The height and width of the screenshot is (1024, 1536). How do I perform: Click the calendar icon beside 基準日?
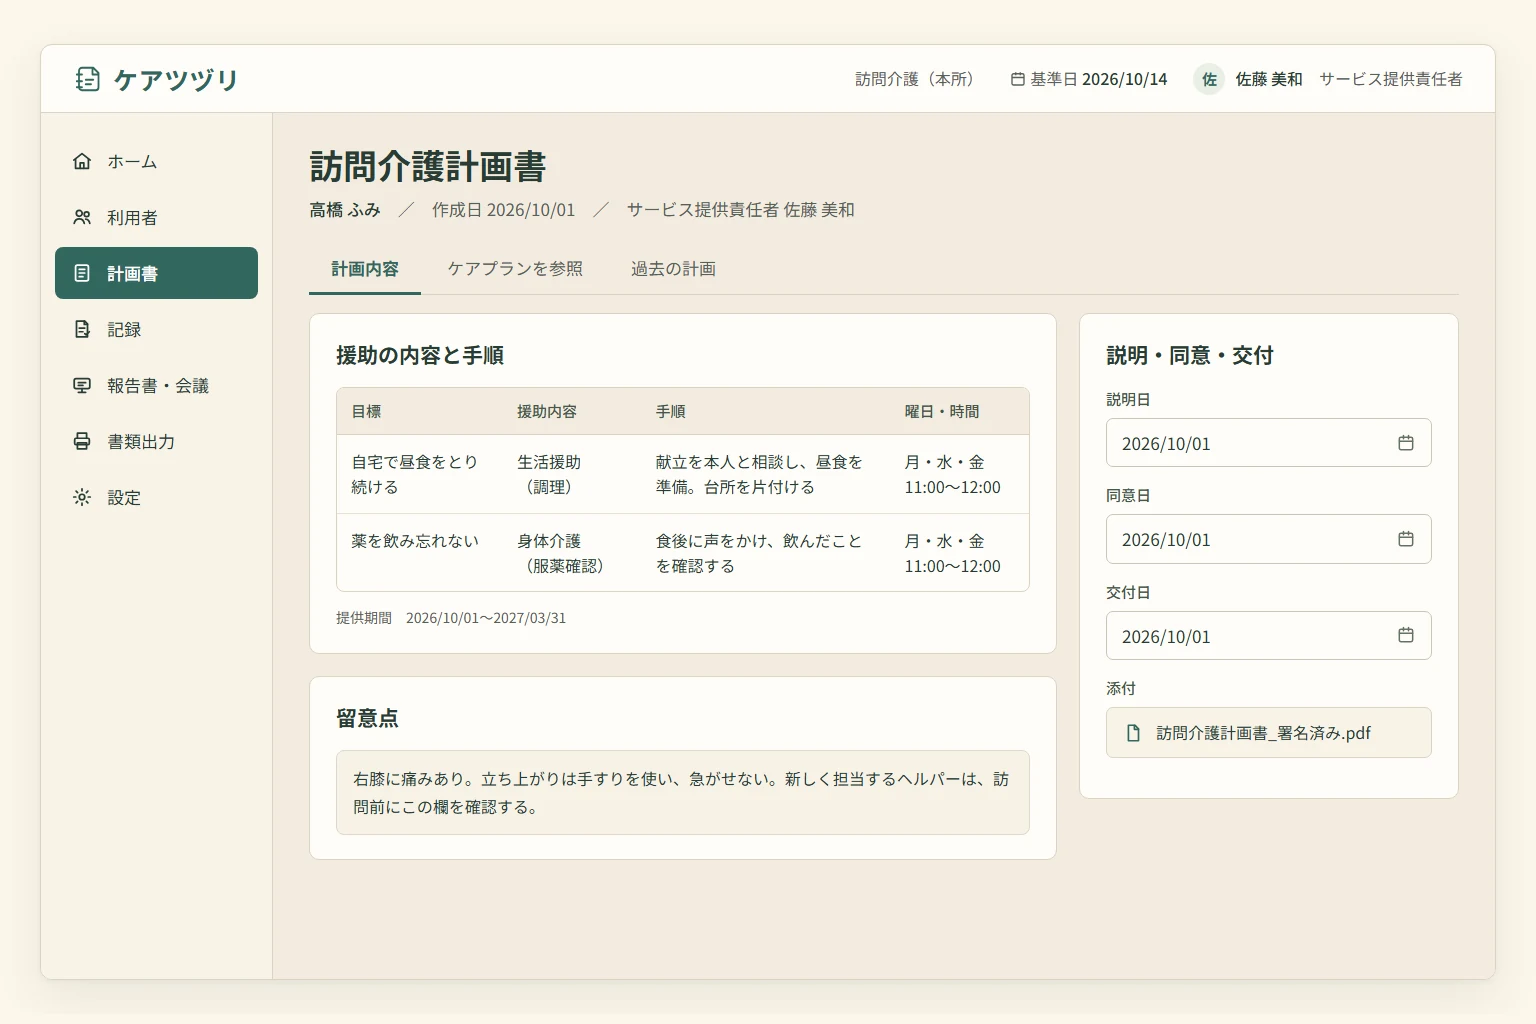[x=1018, y=79]
